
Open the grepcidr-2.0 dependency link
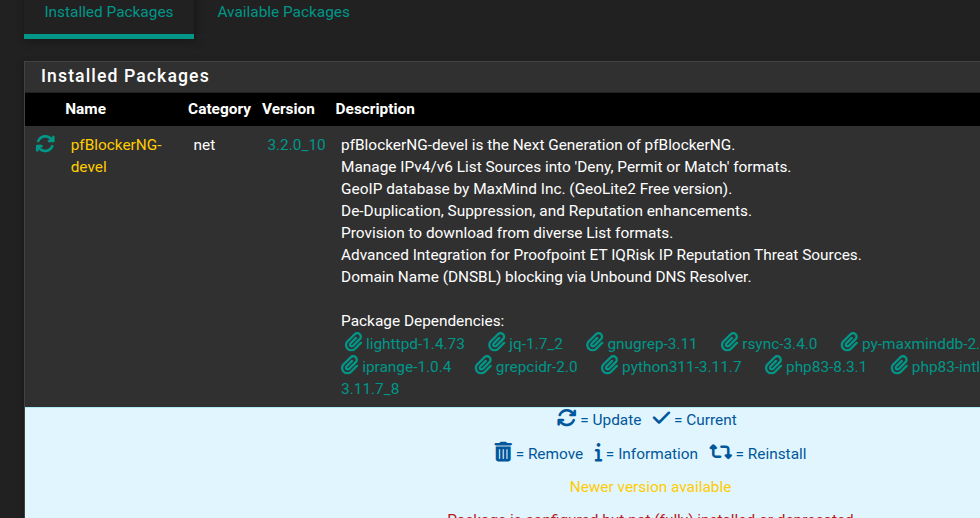pos(536,367)
